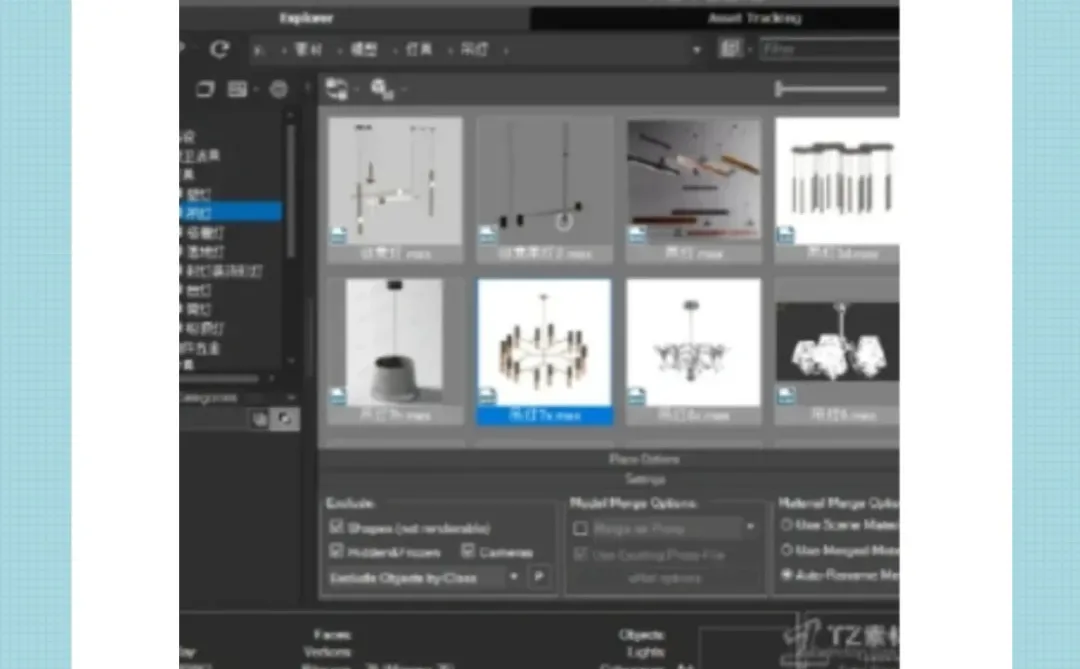Open the path history dropdown arrow
Screen dimensions: 1080x669
pyautogui.click(x=696, y=50)
